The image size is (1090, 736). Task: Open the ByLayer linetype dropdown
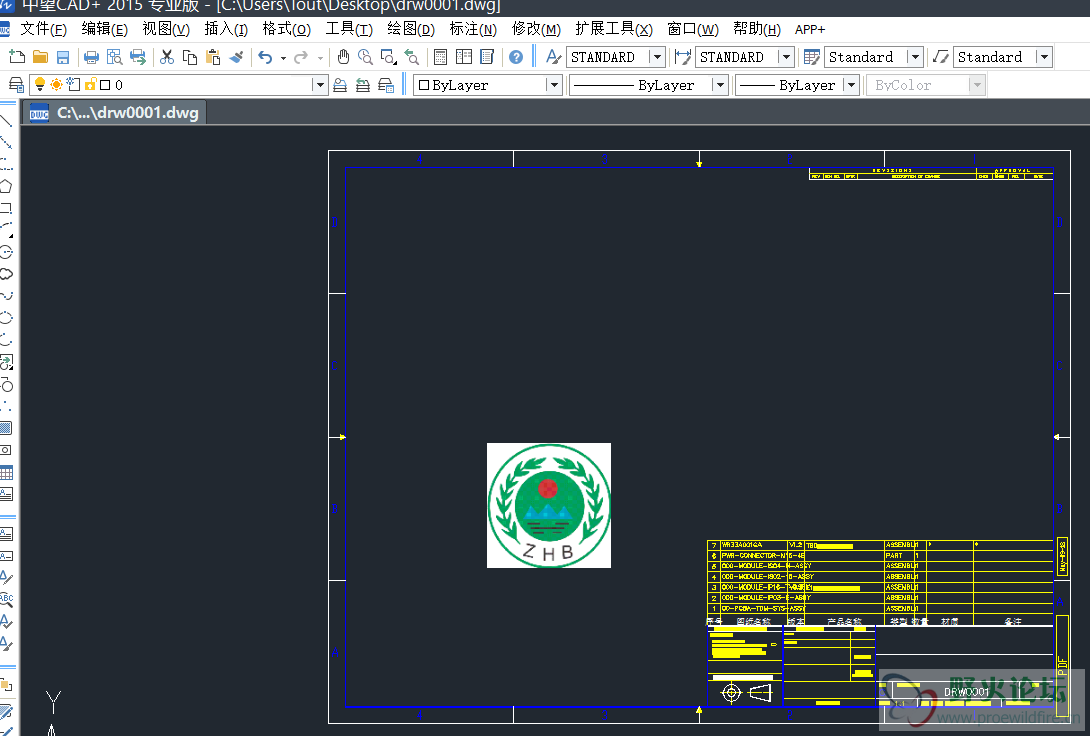tap(719, 85)
